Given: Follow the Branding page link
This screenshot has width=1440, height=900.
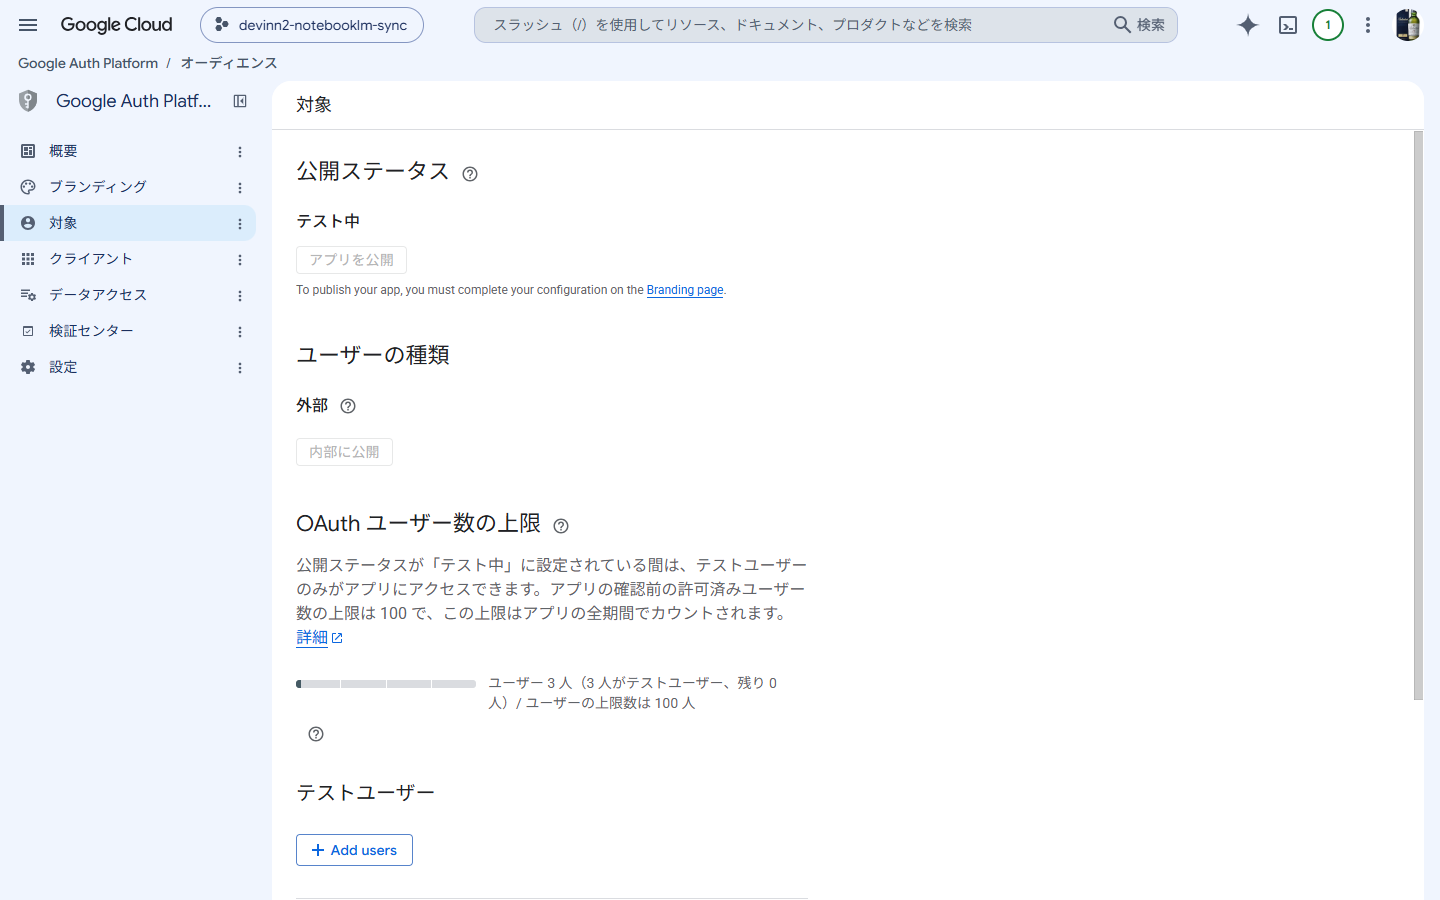Looking at the screenshot, I should (685, 290).
